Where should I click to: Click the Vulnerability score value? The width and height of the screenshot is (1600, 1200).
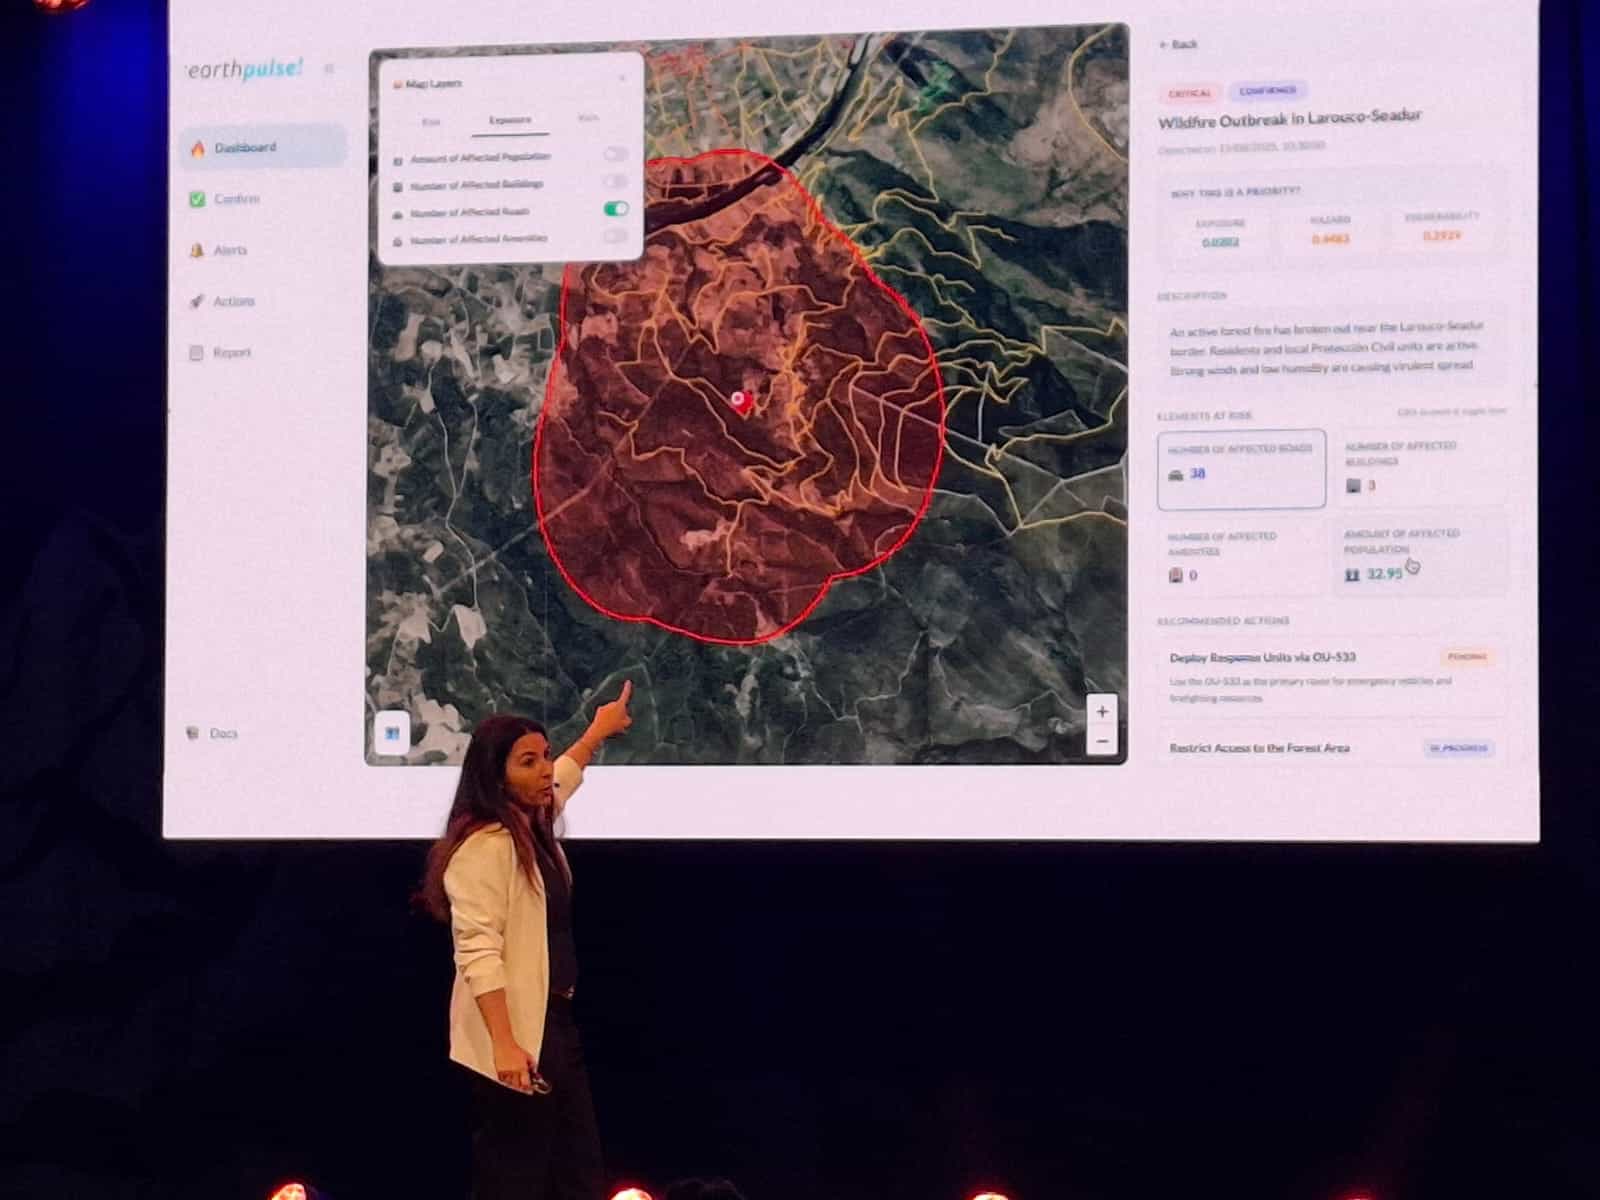tap(1441, 236)
